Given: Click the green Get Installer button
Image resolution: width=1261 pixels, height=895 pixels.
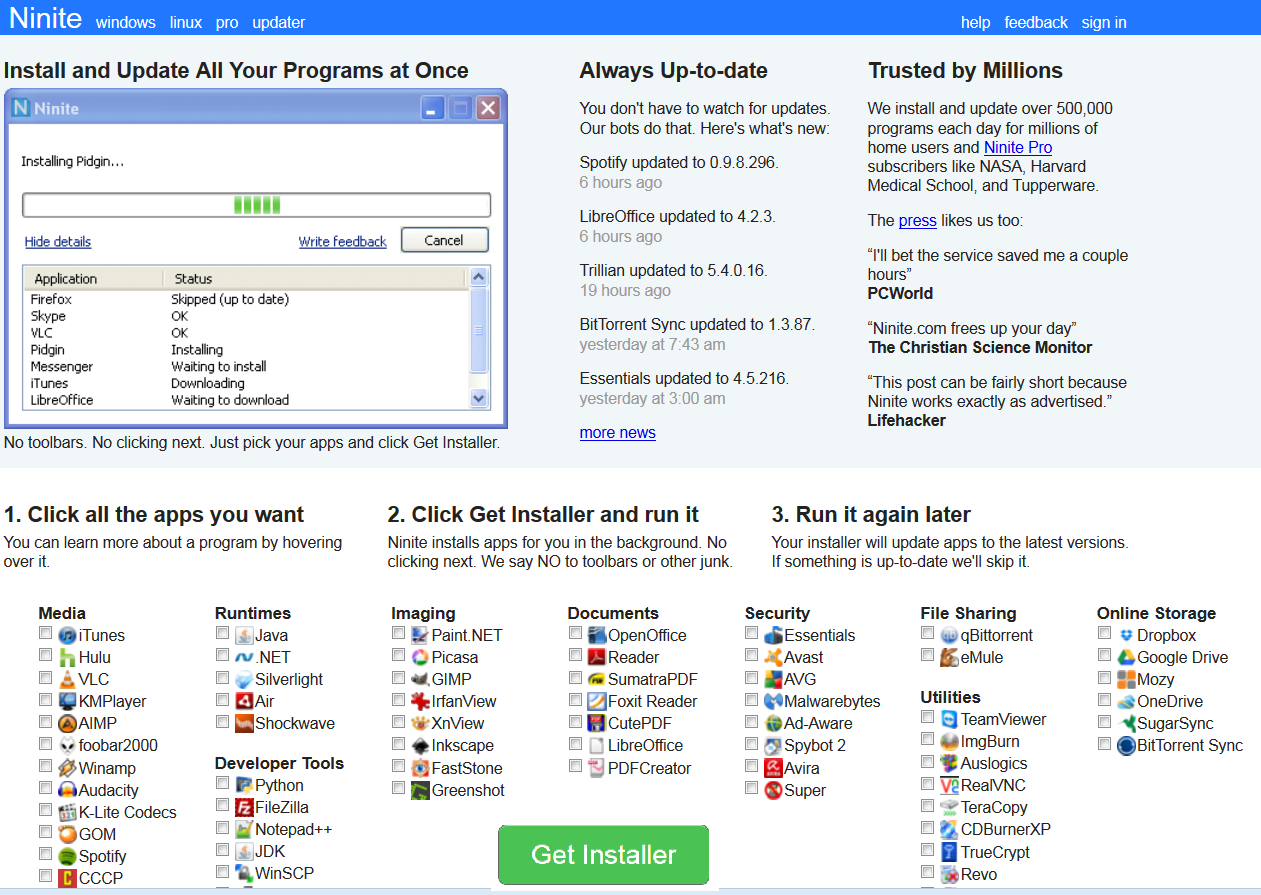Looking at the screenshot, I should click(604, 855).
